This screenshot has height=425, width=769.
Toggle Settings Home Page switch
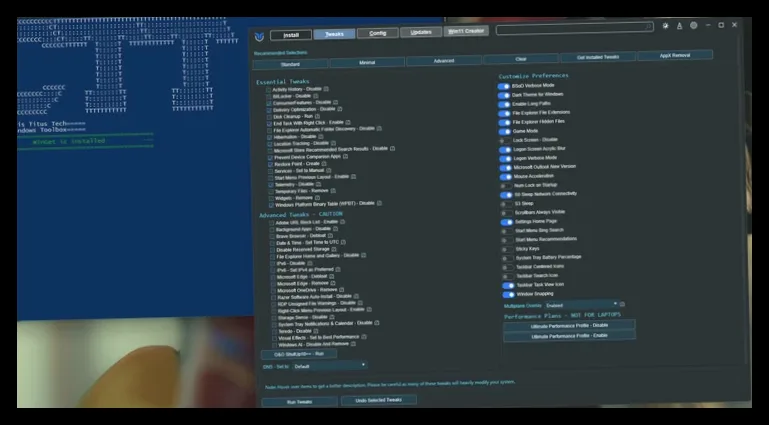point(507,222)
